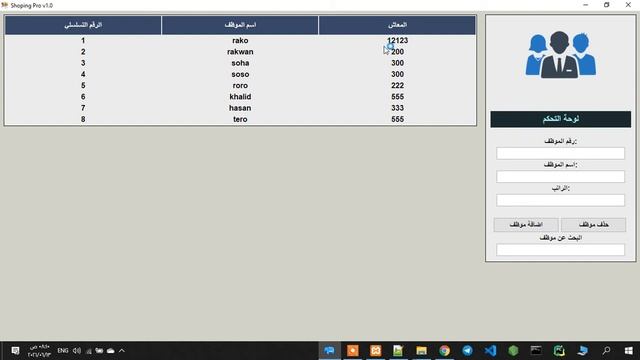The height and width of the screenshot is (360, 640).
Task: Select the row named hasan
Action: click(x=240, y=108)
